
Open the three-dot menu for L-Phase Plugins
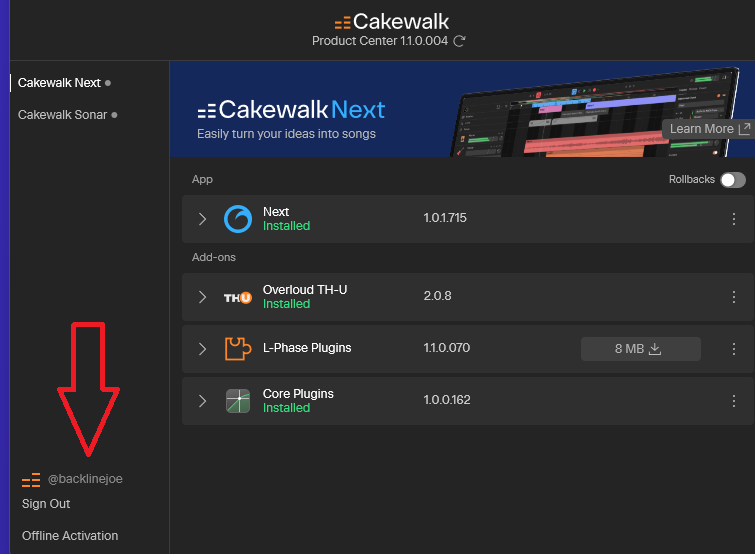coord(733,349)
